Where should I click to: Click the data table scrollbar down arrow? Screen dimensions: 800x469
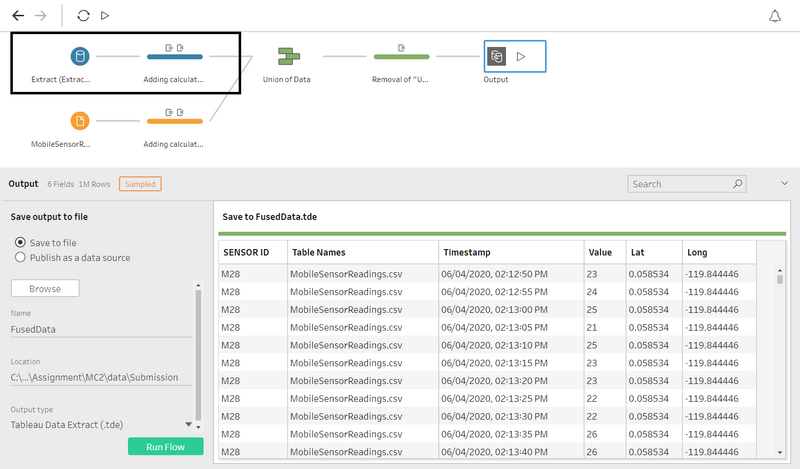(780, 452)
